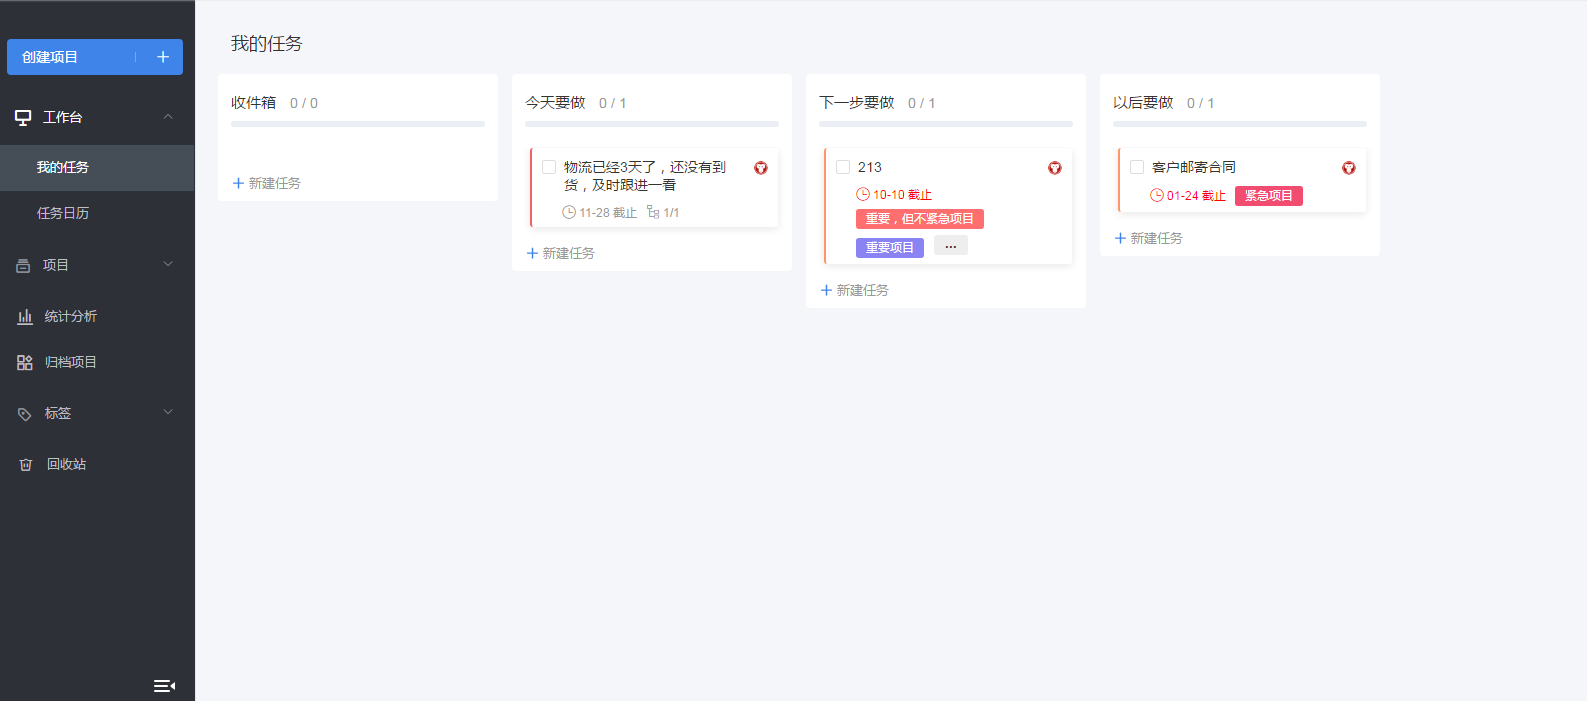Collapse the sidebar using bottom menu icon

click(164, 686)
